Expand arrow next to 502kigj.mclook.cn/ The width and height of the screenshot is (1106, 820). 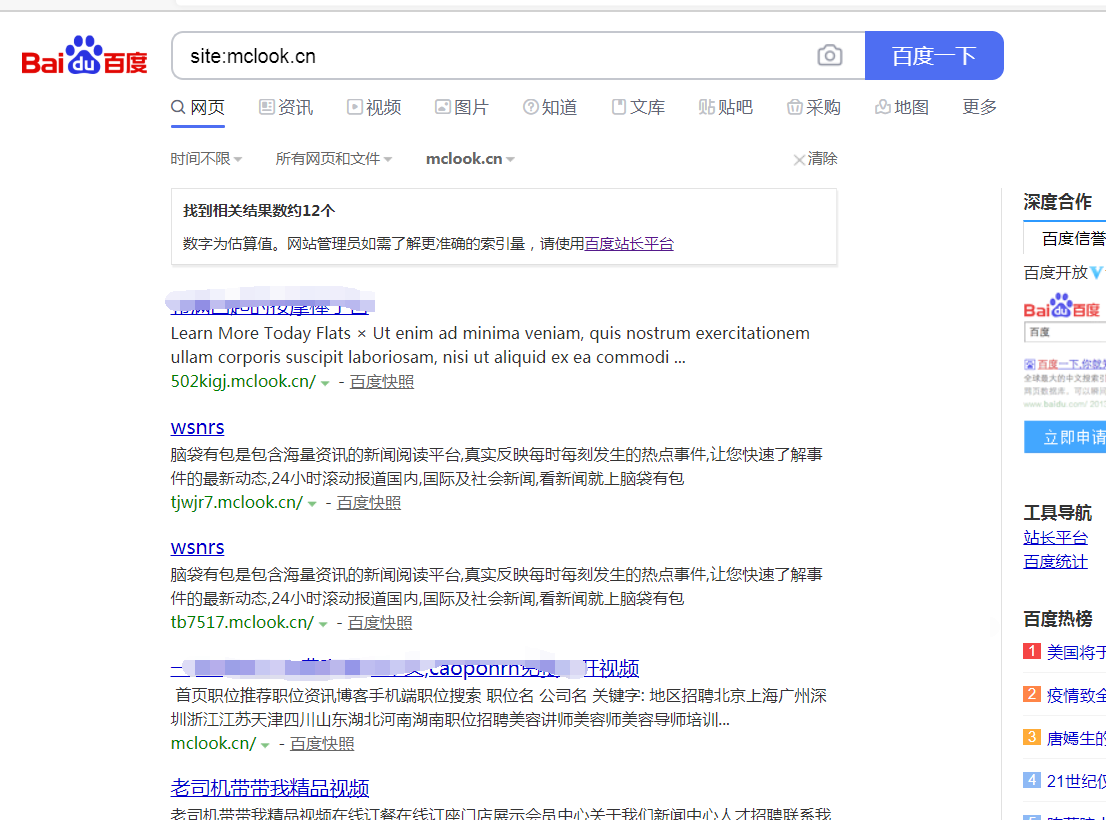click(x=325, y=383)
